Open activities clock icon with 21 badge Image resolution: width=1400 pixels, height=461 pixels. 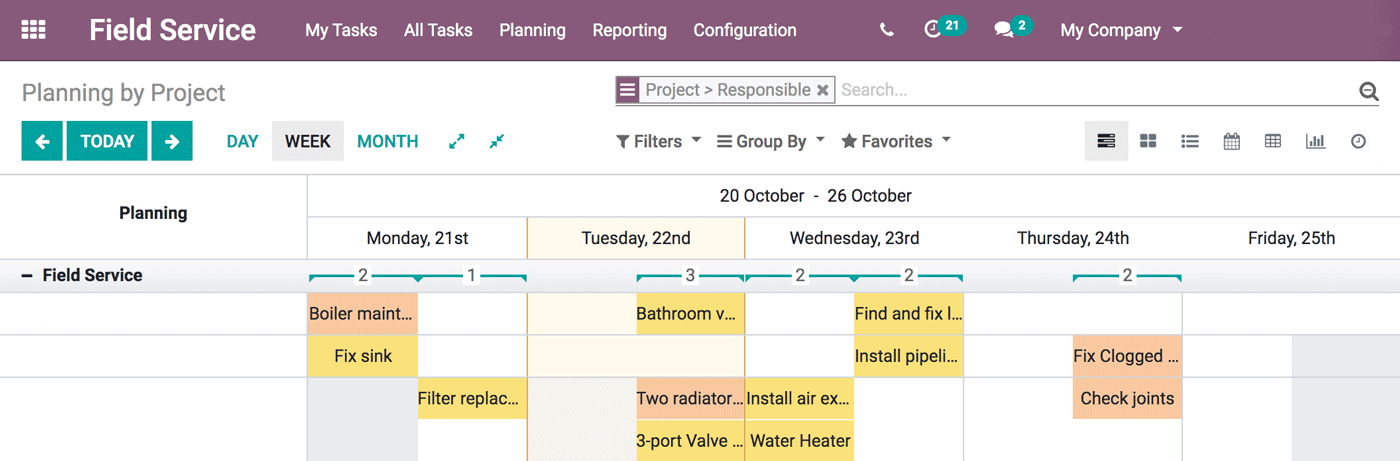[945, 28]
